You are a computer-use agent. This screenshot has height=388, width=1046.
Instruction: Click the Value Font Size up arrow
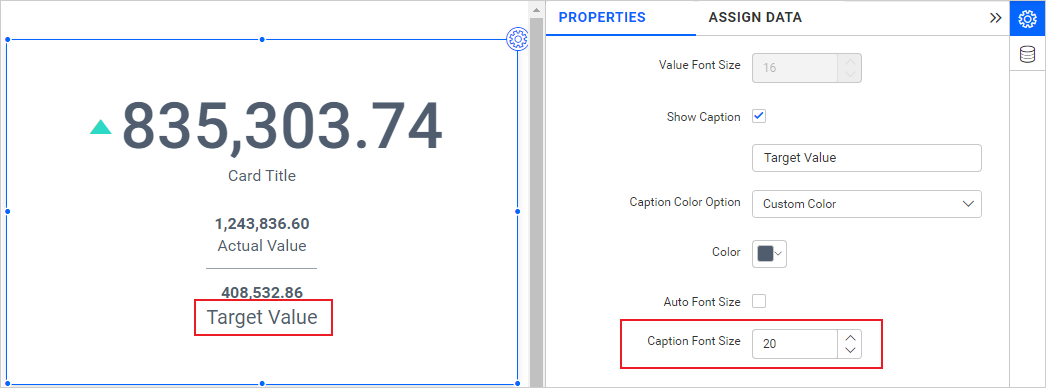click(850, 61)
